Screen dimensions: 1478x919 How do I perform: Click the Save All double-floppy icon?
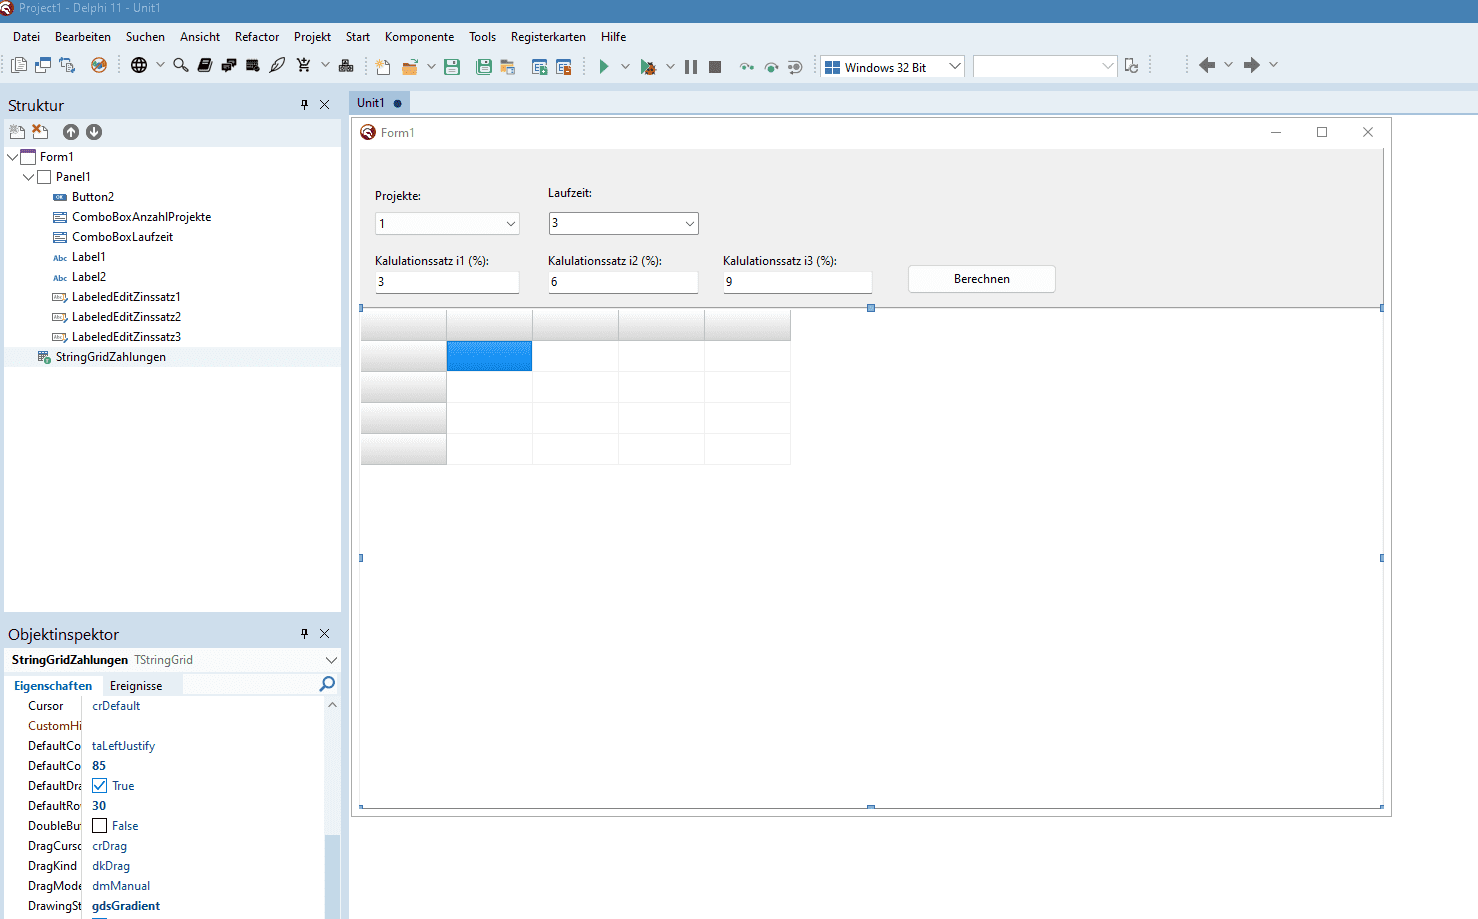pyautogui.click(x=484, y=67)
